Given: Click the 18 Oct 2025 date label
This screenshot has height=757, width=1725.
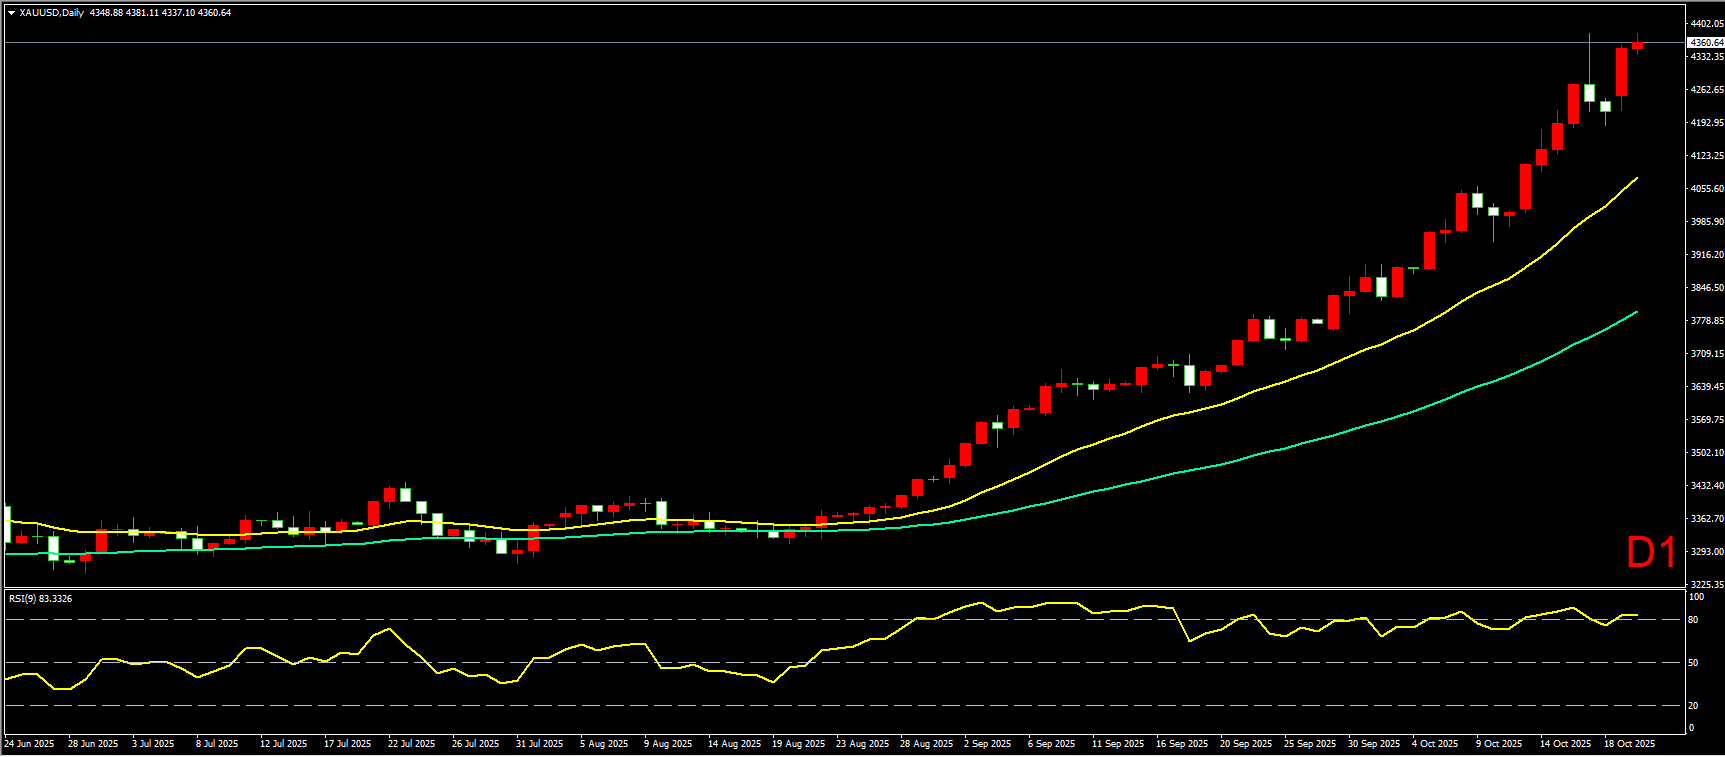Looking at the screenshot, I should tap(1629, 744).
